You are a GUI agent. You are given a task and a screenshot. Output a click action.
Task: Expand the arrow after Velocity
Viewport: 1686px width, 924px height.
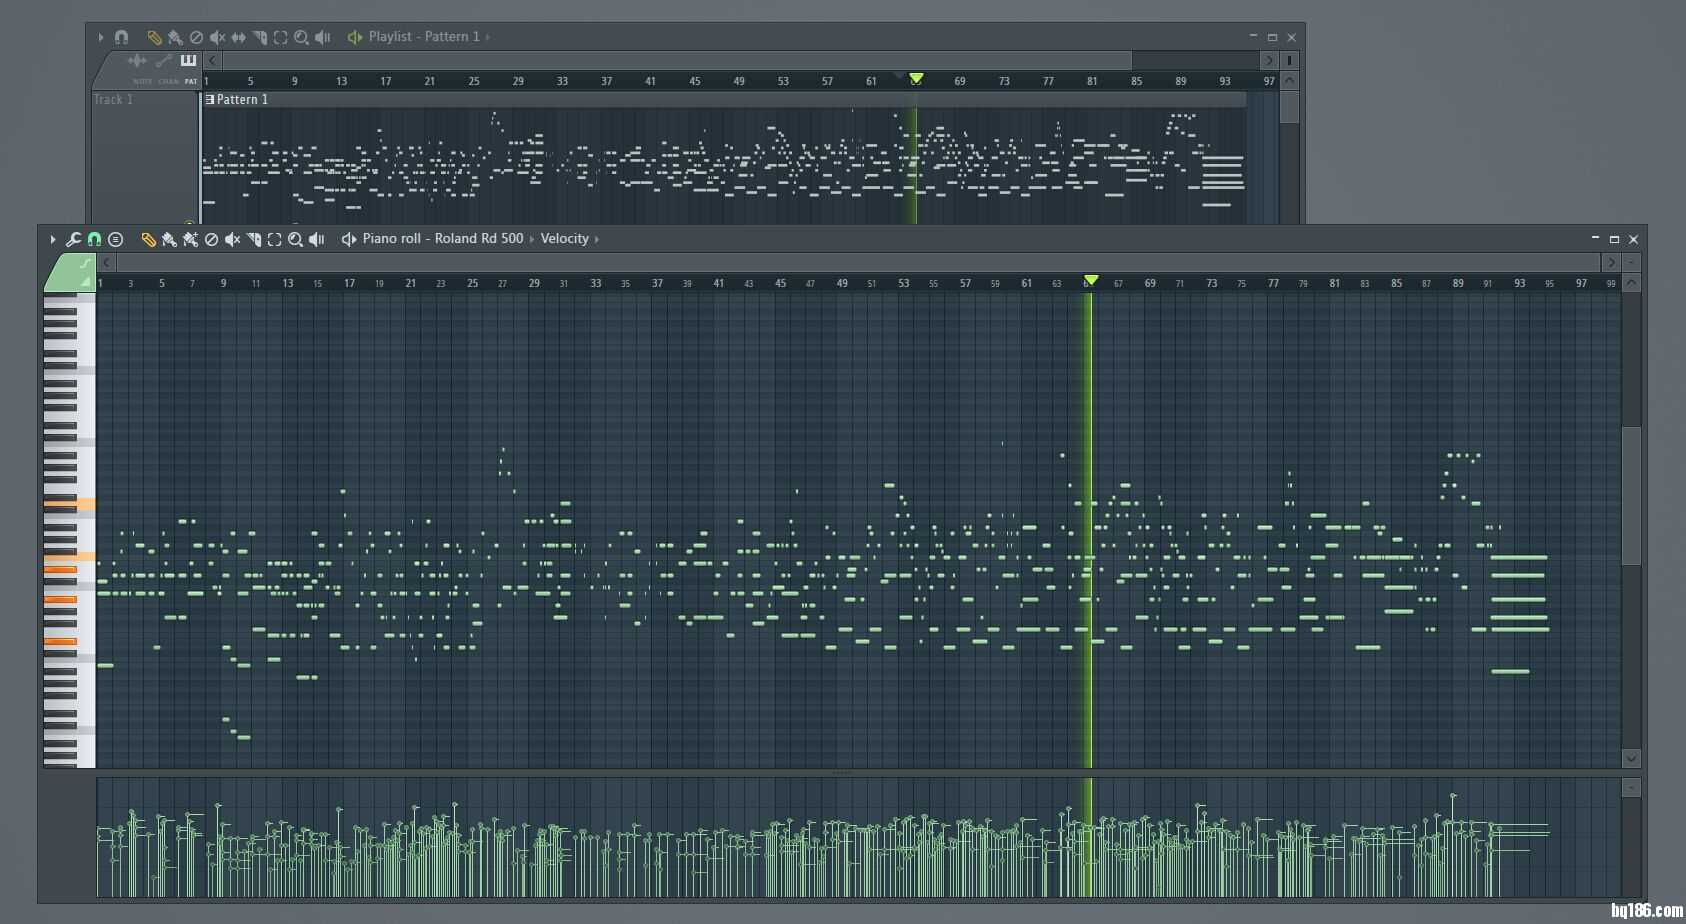coord(597,239)
